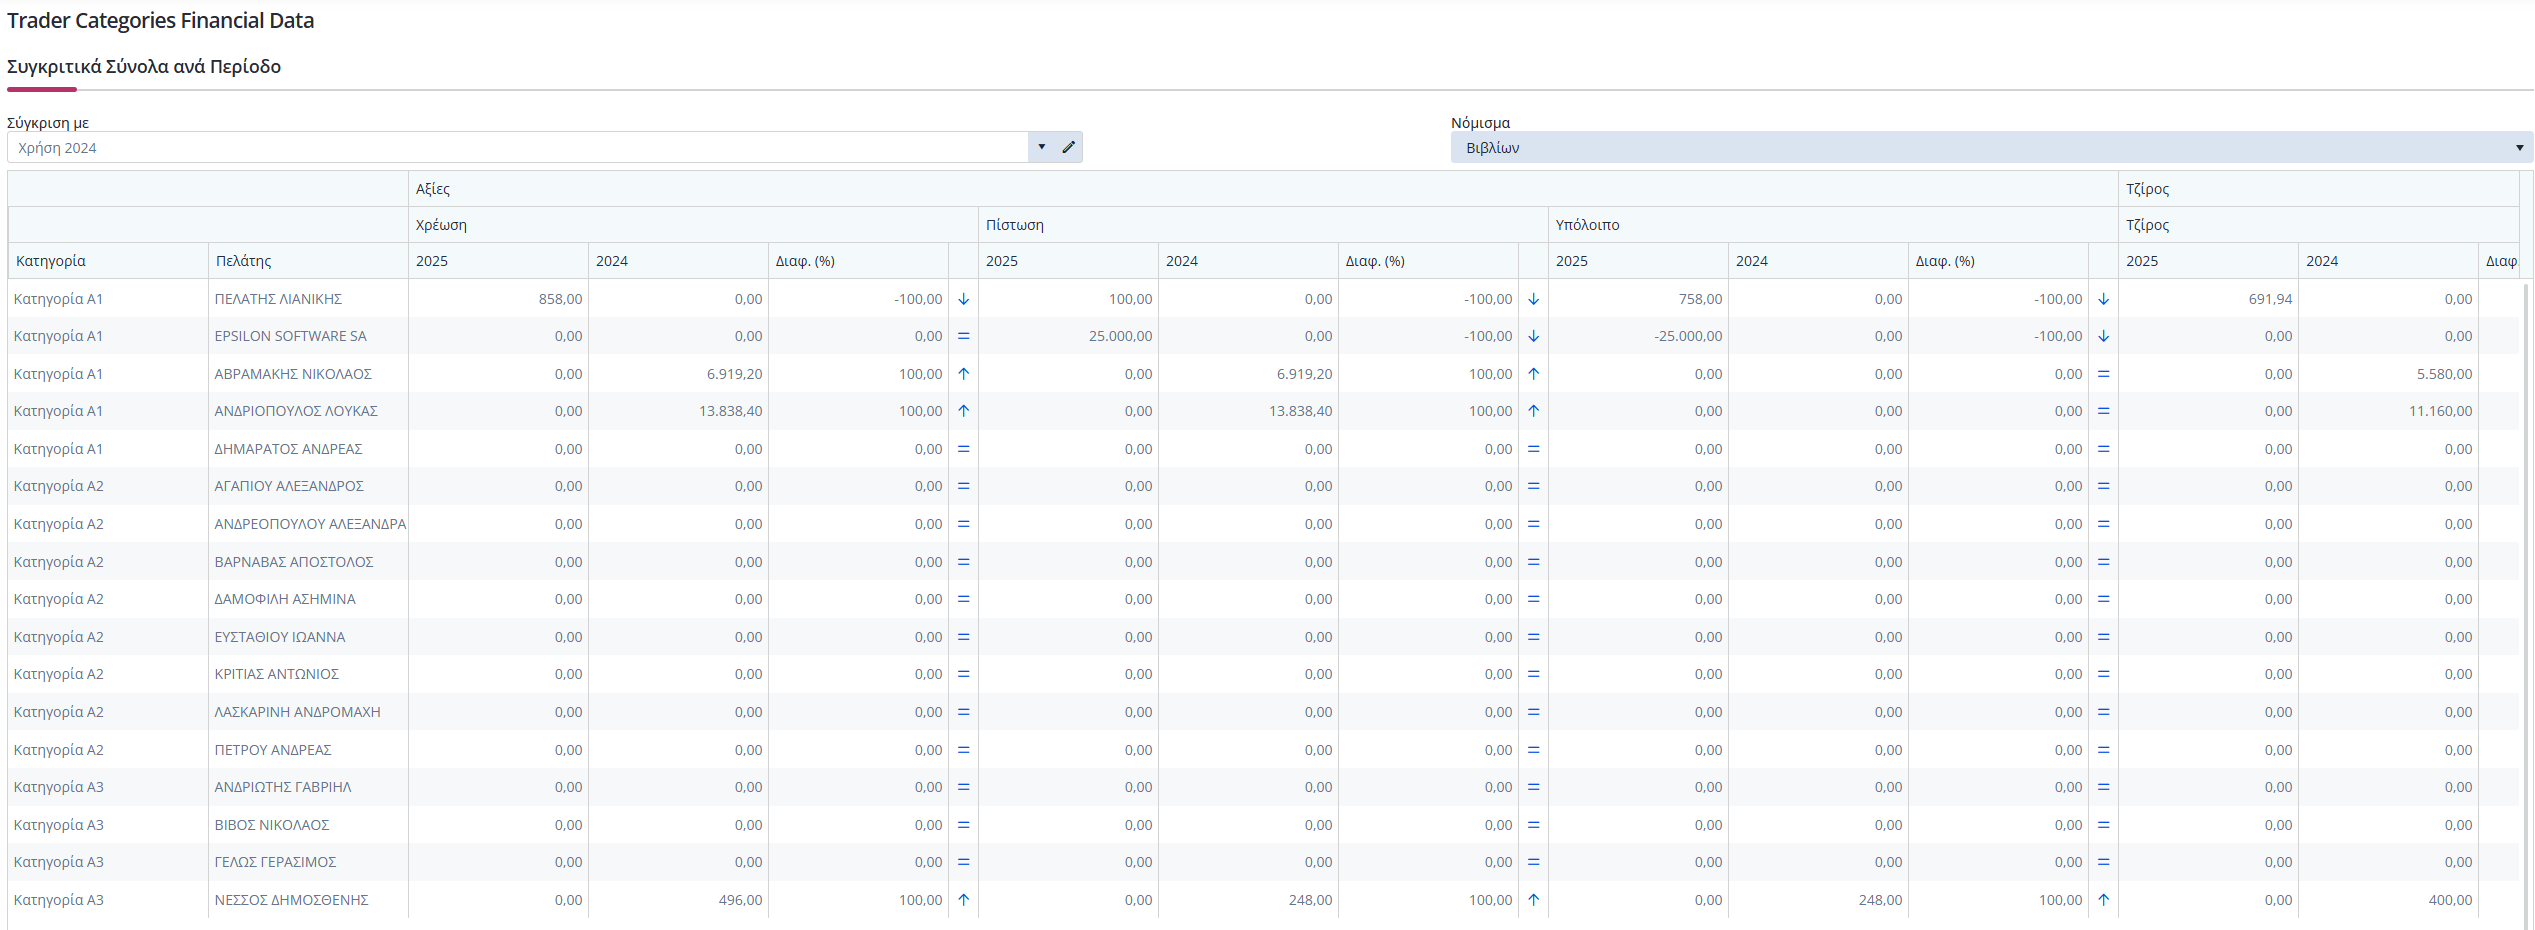Click the 25.000,00 credit value
This screenshot has width=2535, height=930.
click(x=1120, y=336)
